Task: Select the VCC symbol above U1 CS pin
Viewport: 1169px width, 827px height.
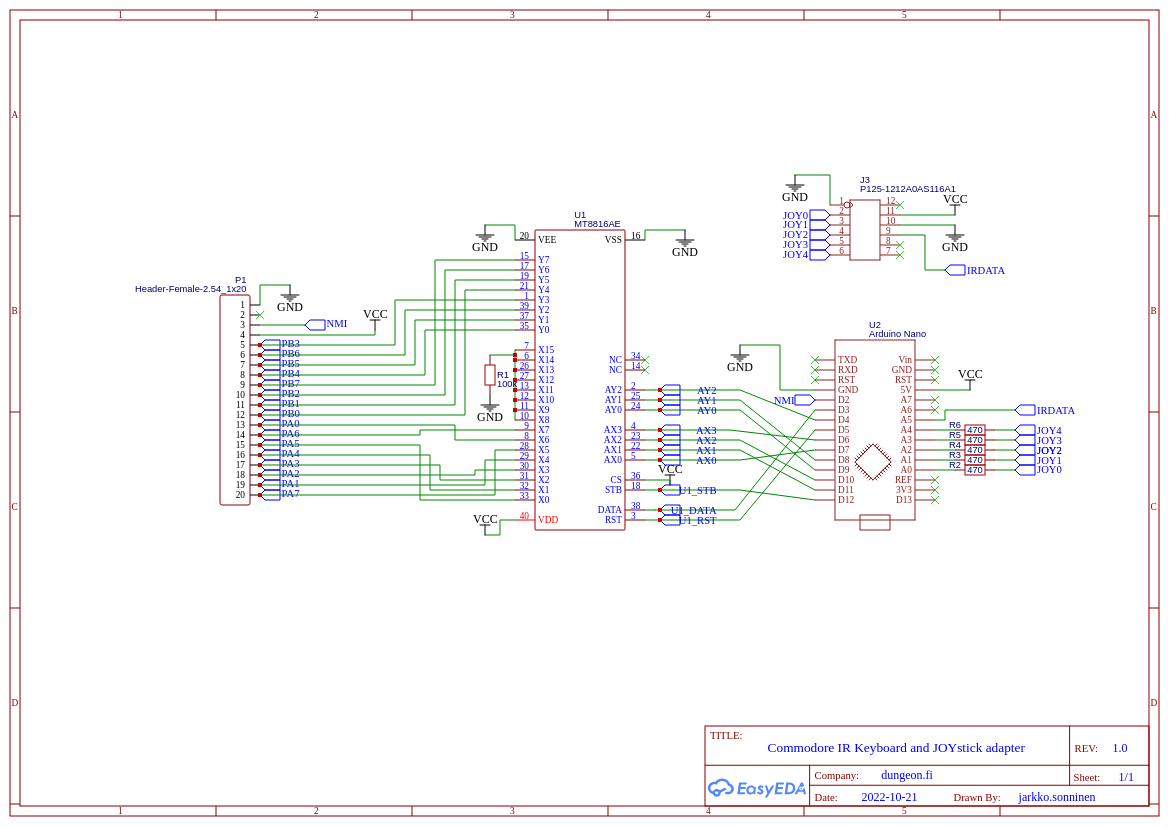Action: point(670,473)
